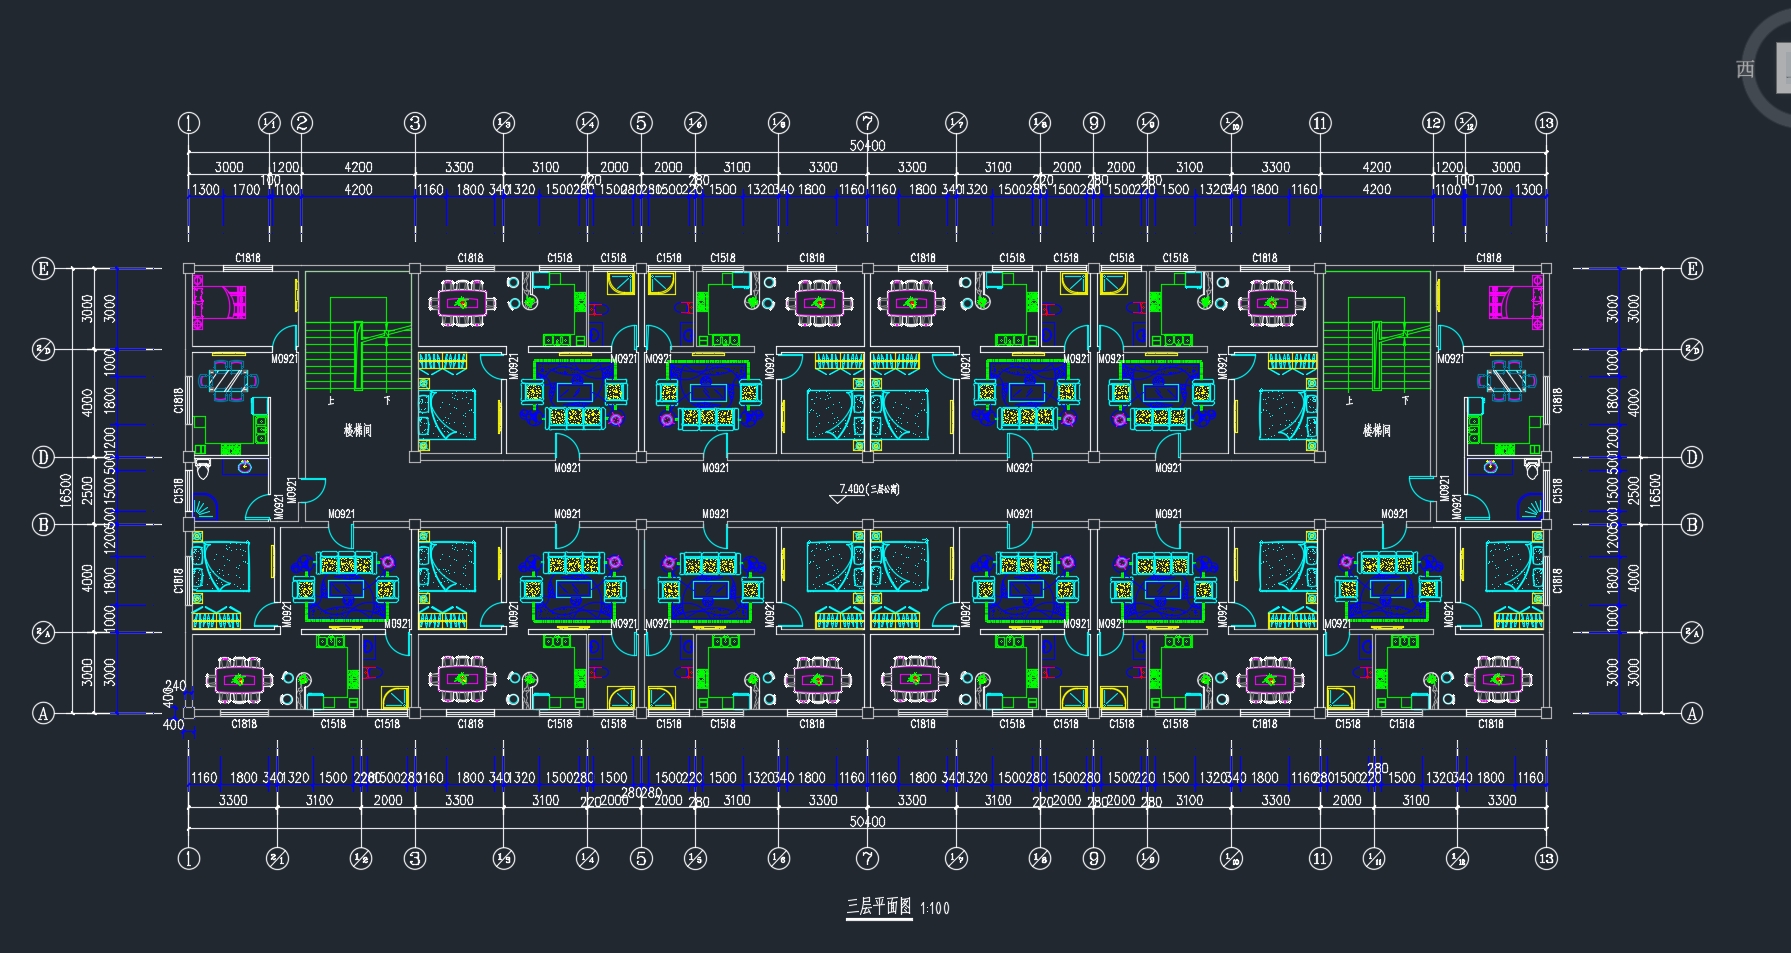Select grid axis bubble 1 on the top row

tap(189, 123)
